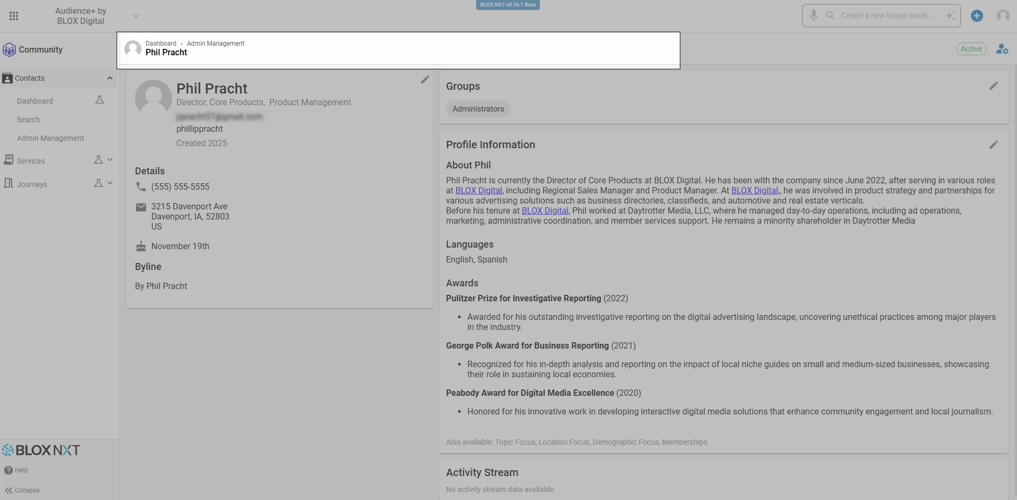Click the first BLOX Digital link in About
This screenshot has height=500, width=1017.
click(479, 191)
